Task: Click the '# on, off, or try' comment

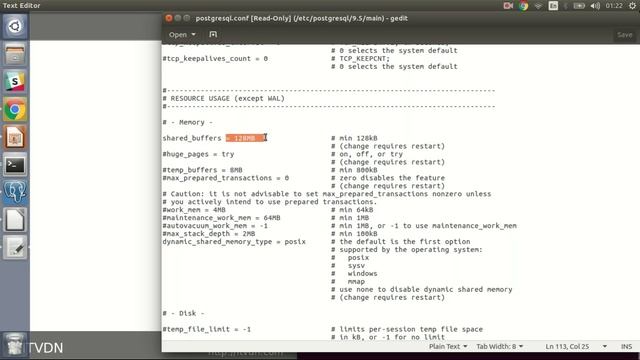Action: point(367,154)
